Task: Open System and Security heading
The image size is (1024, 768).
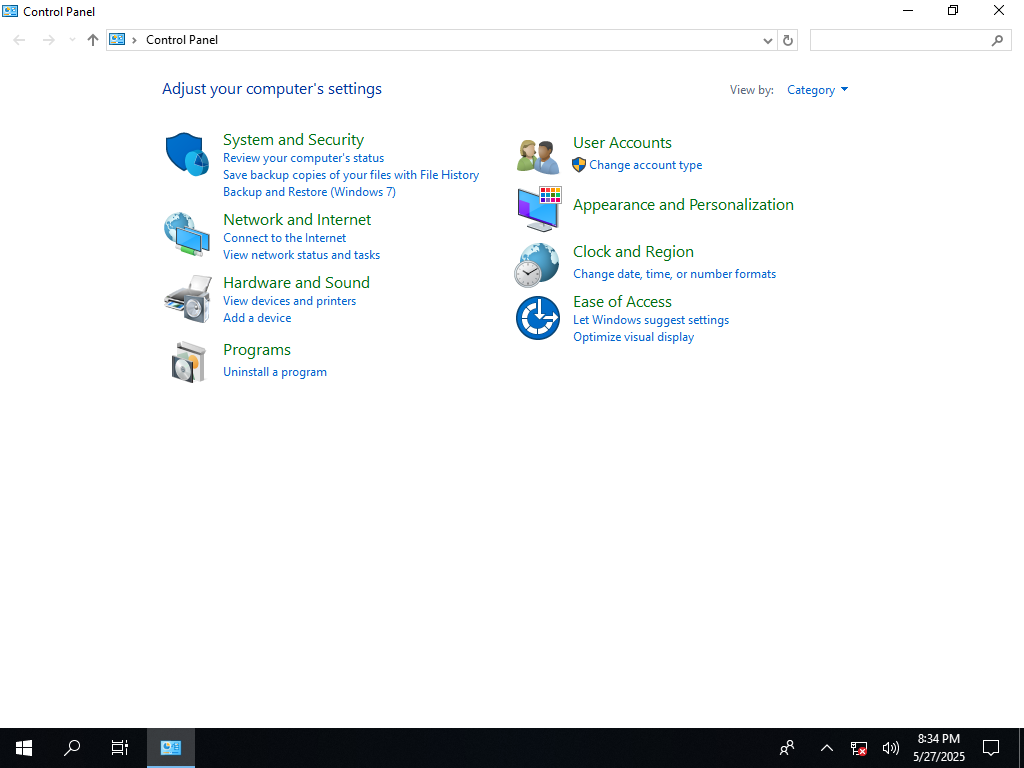Action: point(293,140)
